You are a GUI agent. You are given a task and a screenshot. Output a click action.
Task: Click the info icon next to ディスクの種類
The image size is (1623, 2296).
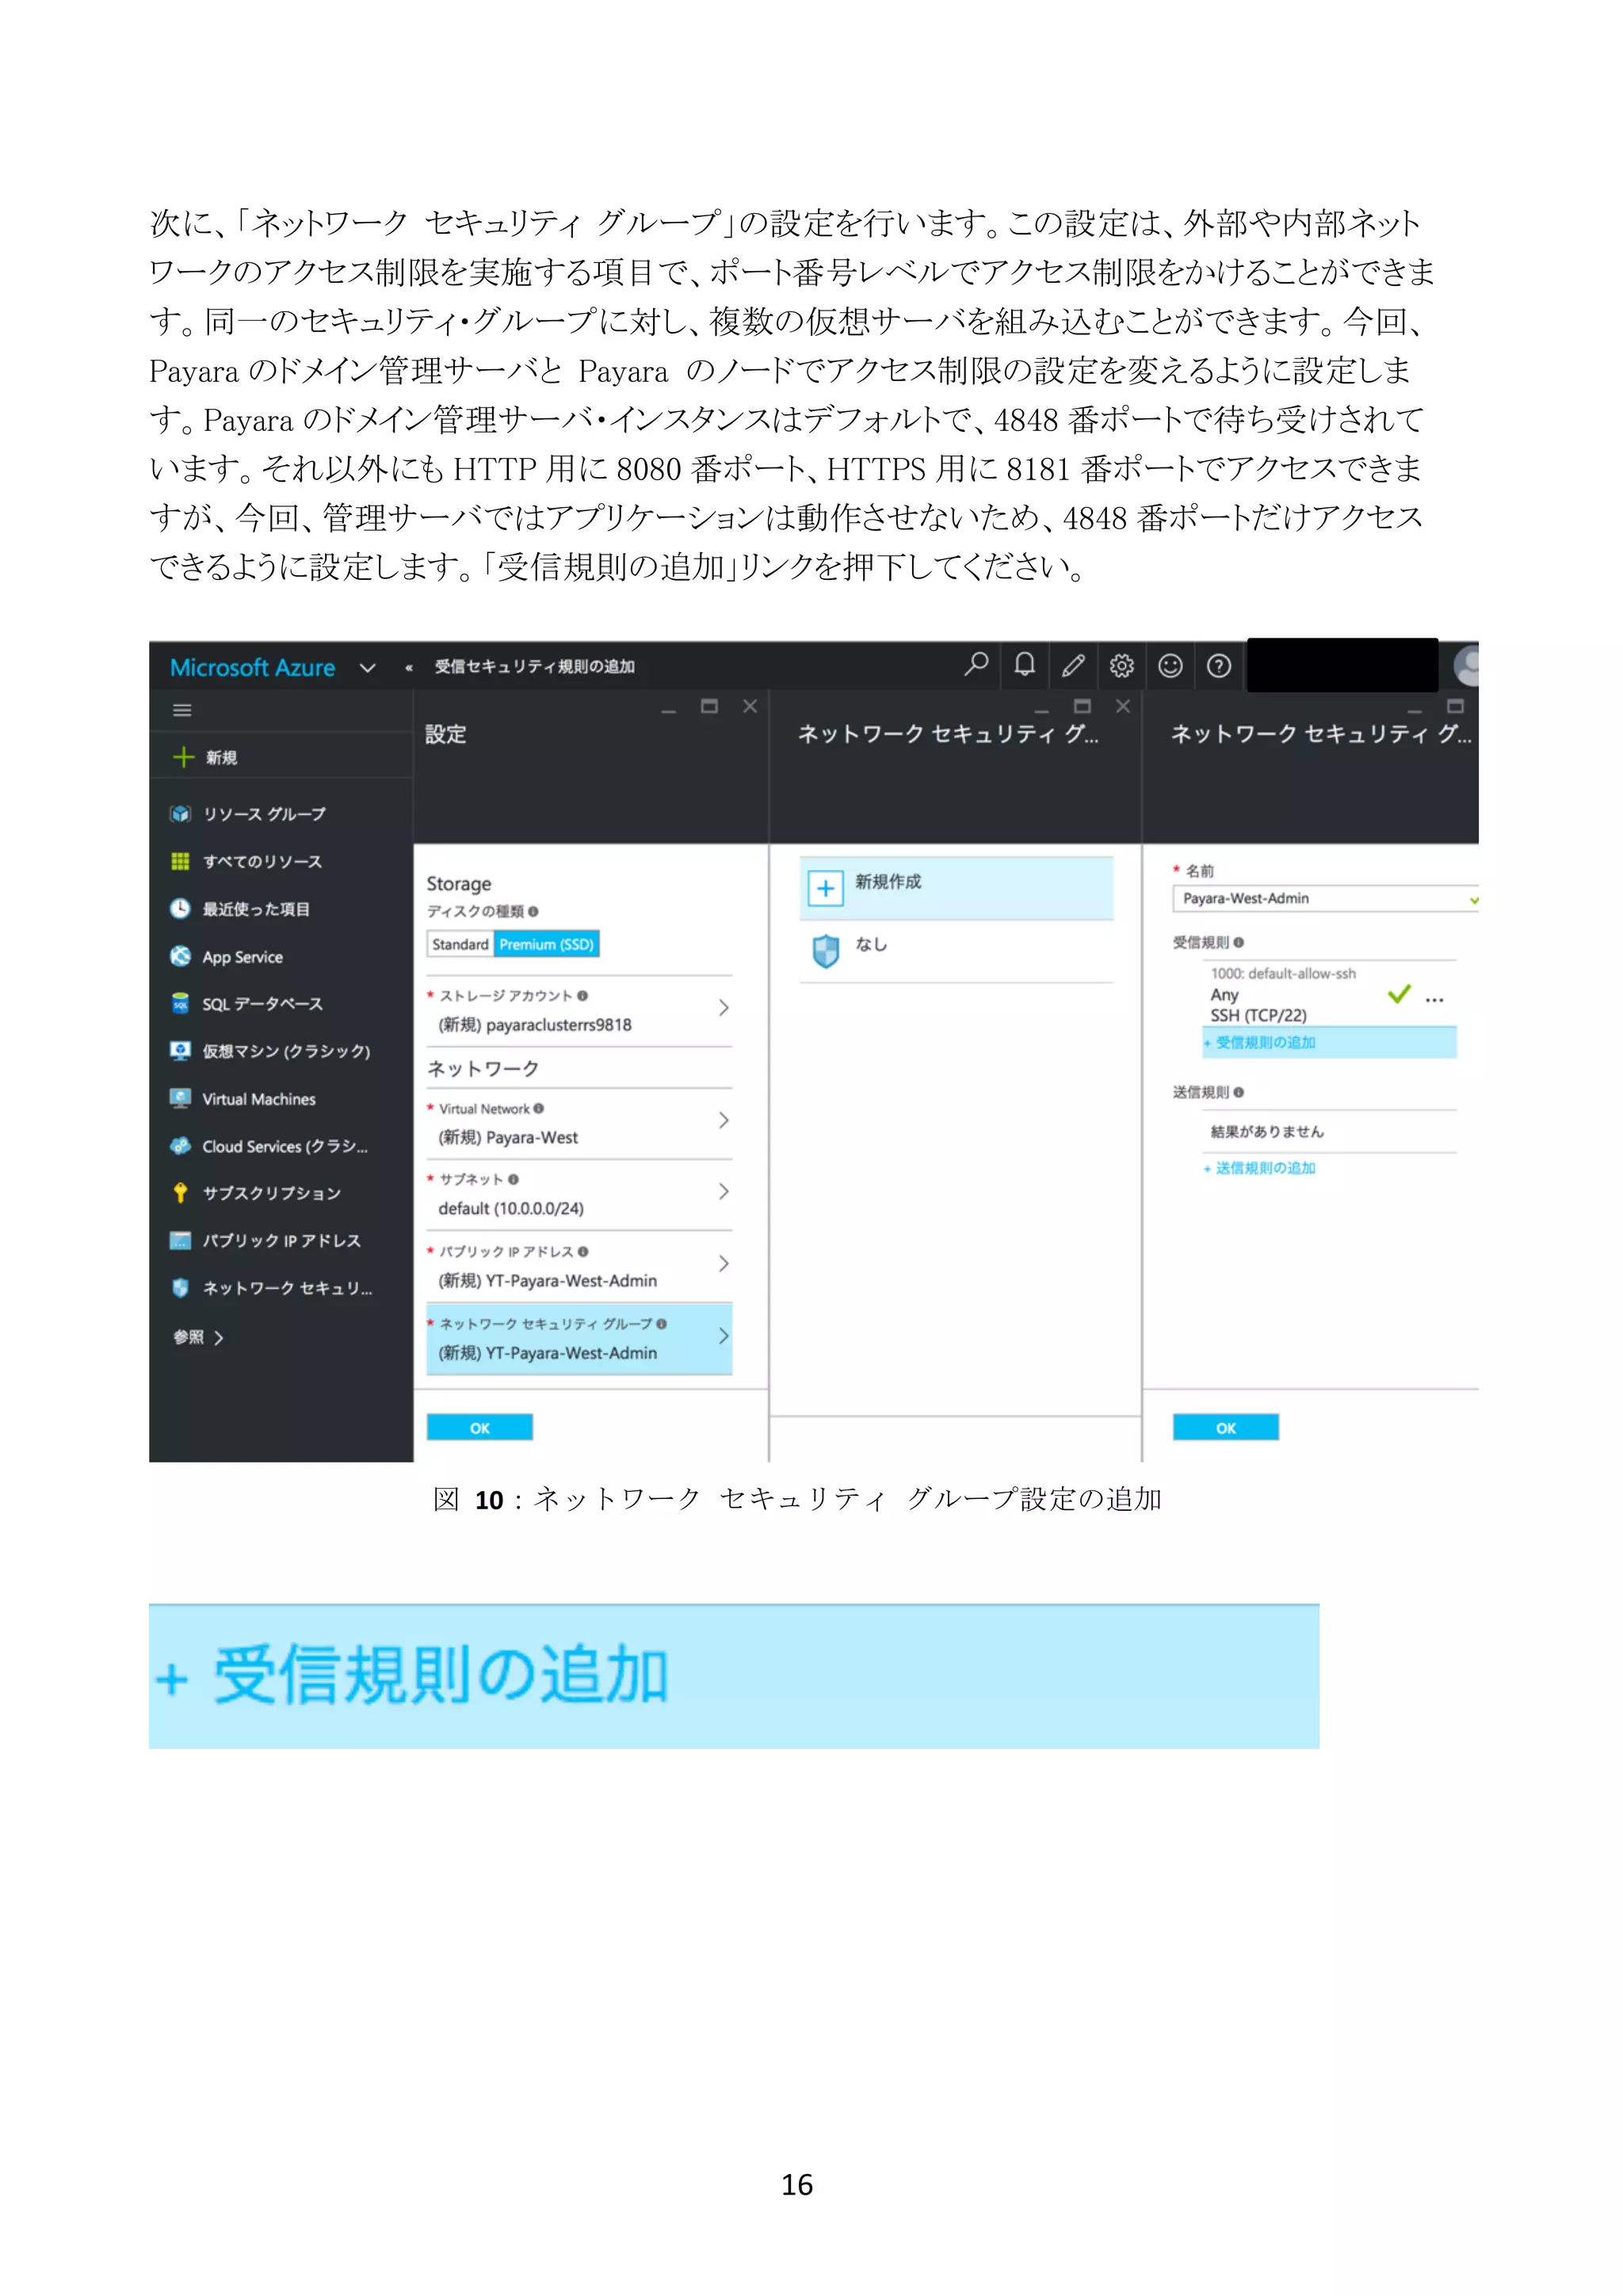533,911
